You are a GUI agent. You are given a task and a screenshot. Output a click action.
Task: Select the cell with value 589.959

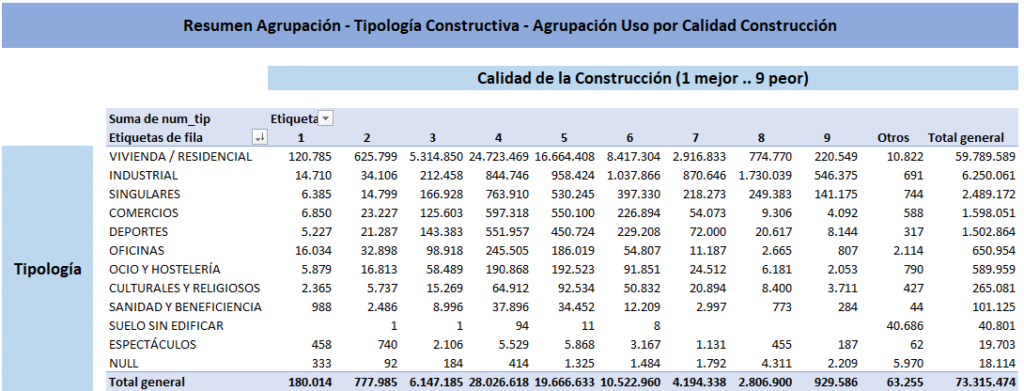(x=994, y=270)
